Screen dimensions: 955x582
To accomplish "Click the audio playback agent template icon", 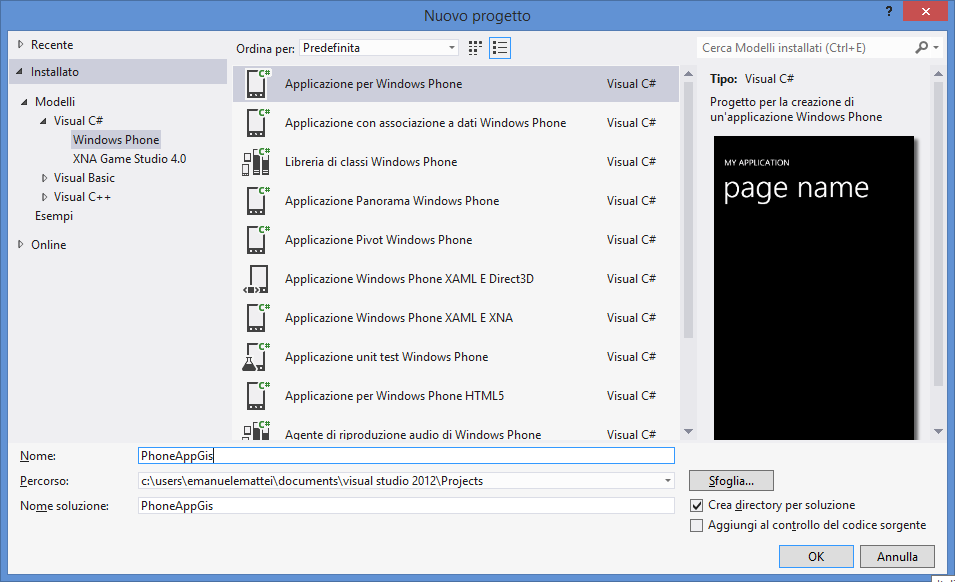I will point(256,430).
